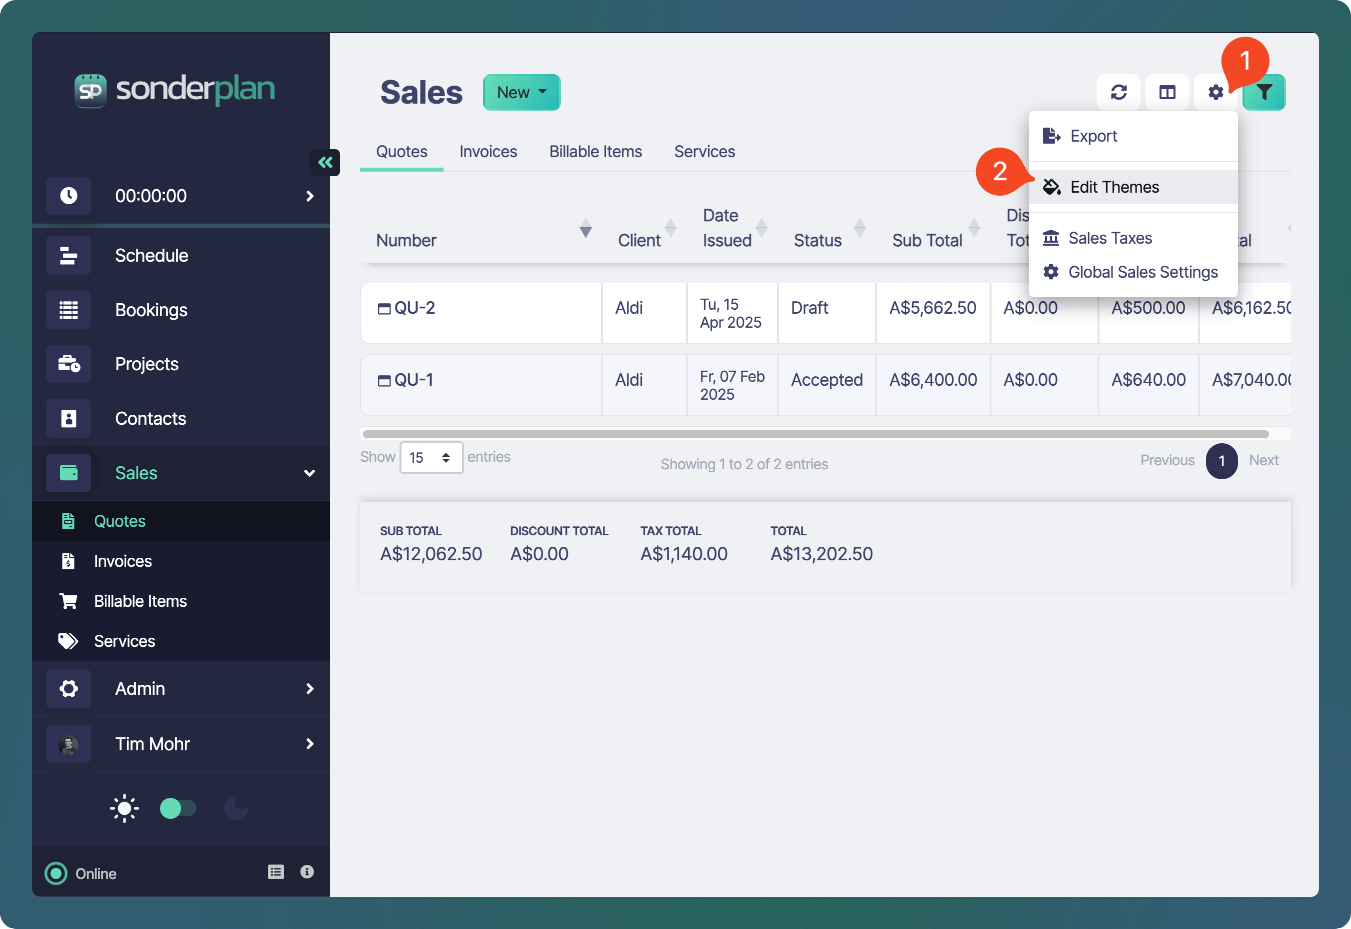Change the entries per page select
This screenshot has height=929, width=1351.
pyautogui.click(x=431, y=458)
